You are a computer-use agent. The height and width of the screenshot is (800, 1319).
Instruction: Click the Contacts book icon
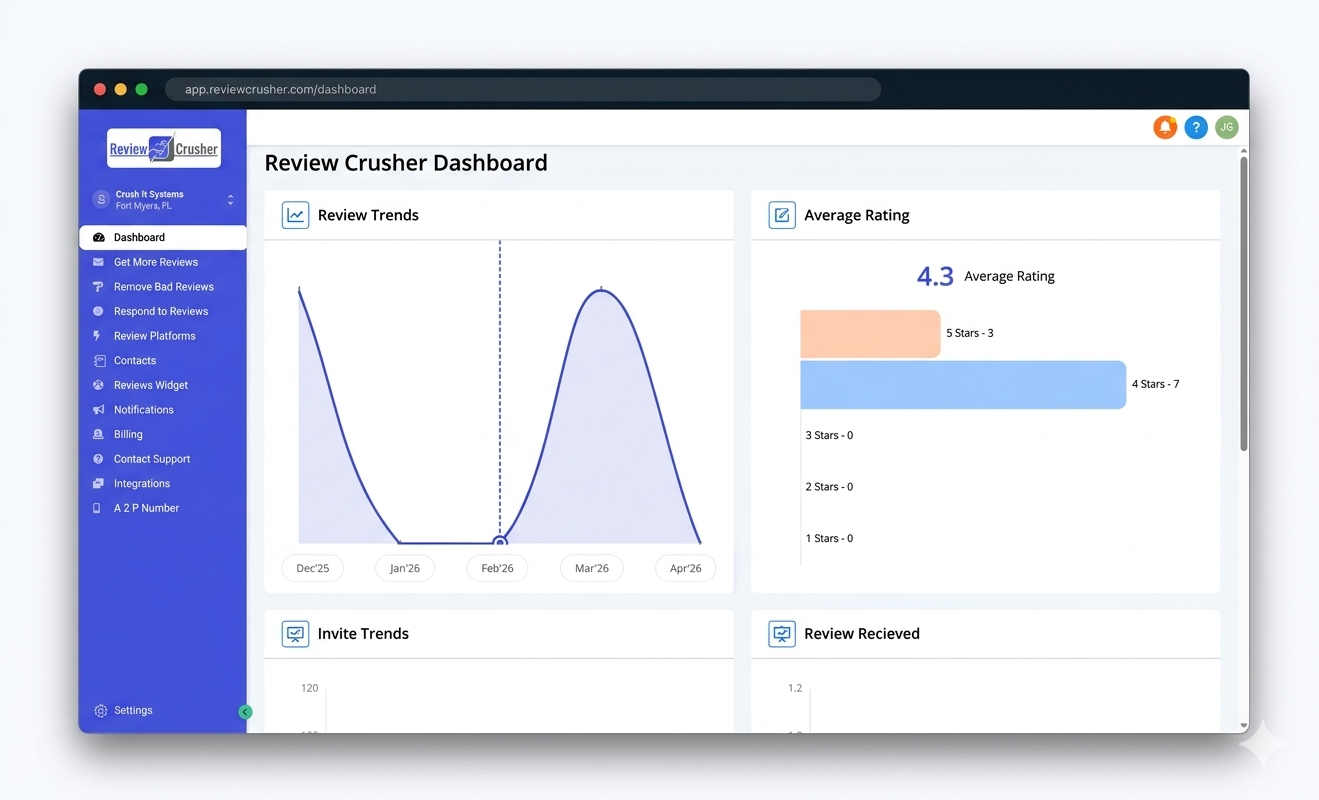(x=98, y=361)
